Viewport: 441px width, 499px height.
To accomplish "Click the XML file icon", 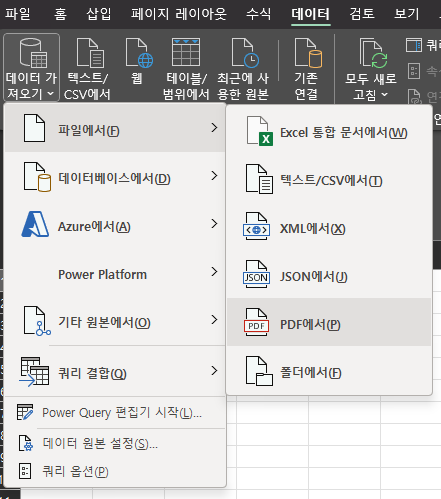I will tap(256, 226).
